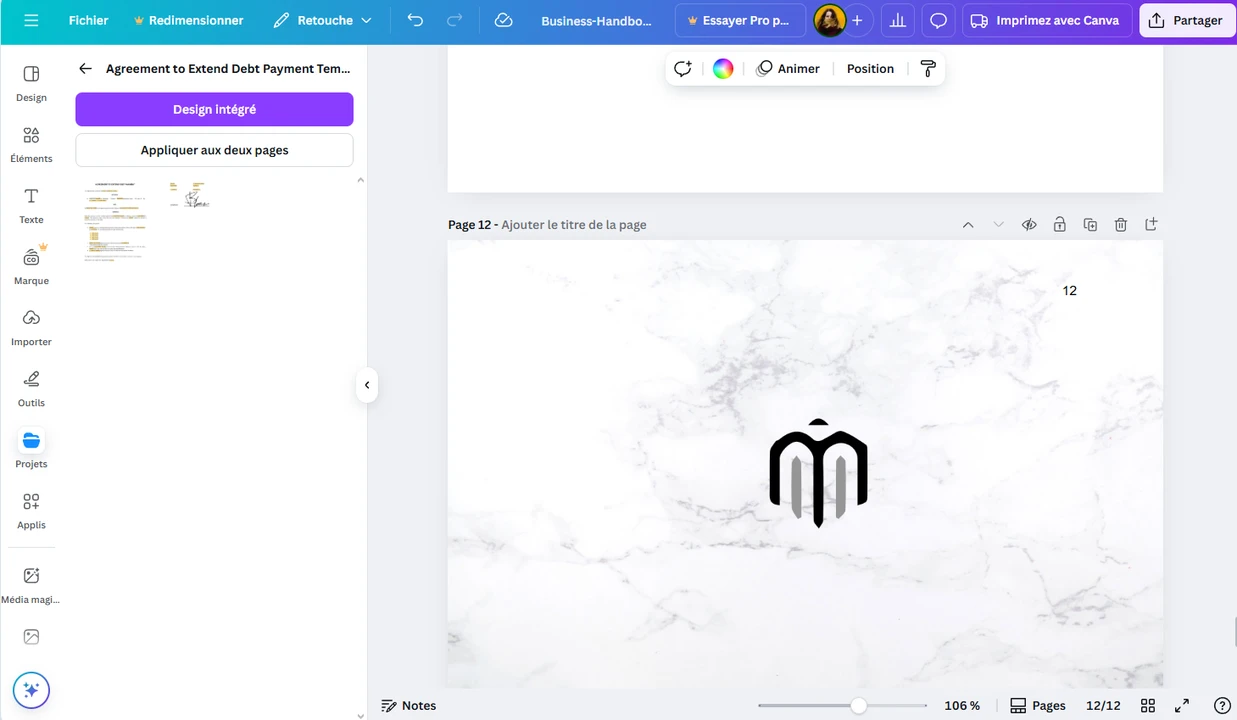Click the redo arrow
The width and height of the screenshot is (1237, 720).
pos(454,20)
